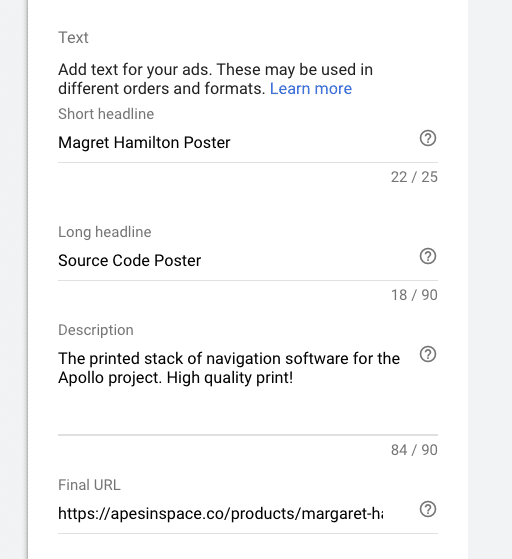Open help icon for Long headline

coord(427,256)
